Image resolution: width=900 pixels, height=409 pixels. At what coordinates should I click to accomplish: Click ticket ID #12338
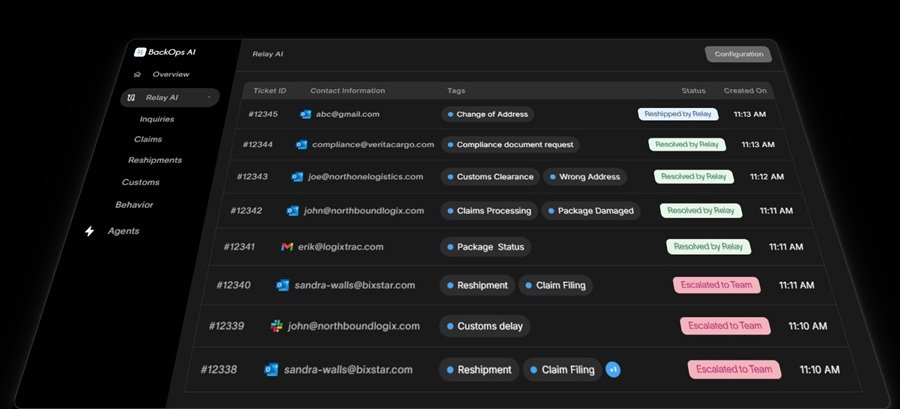pos(219,369)
